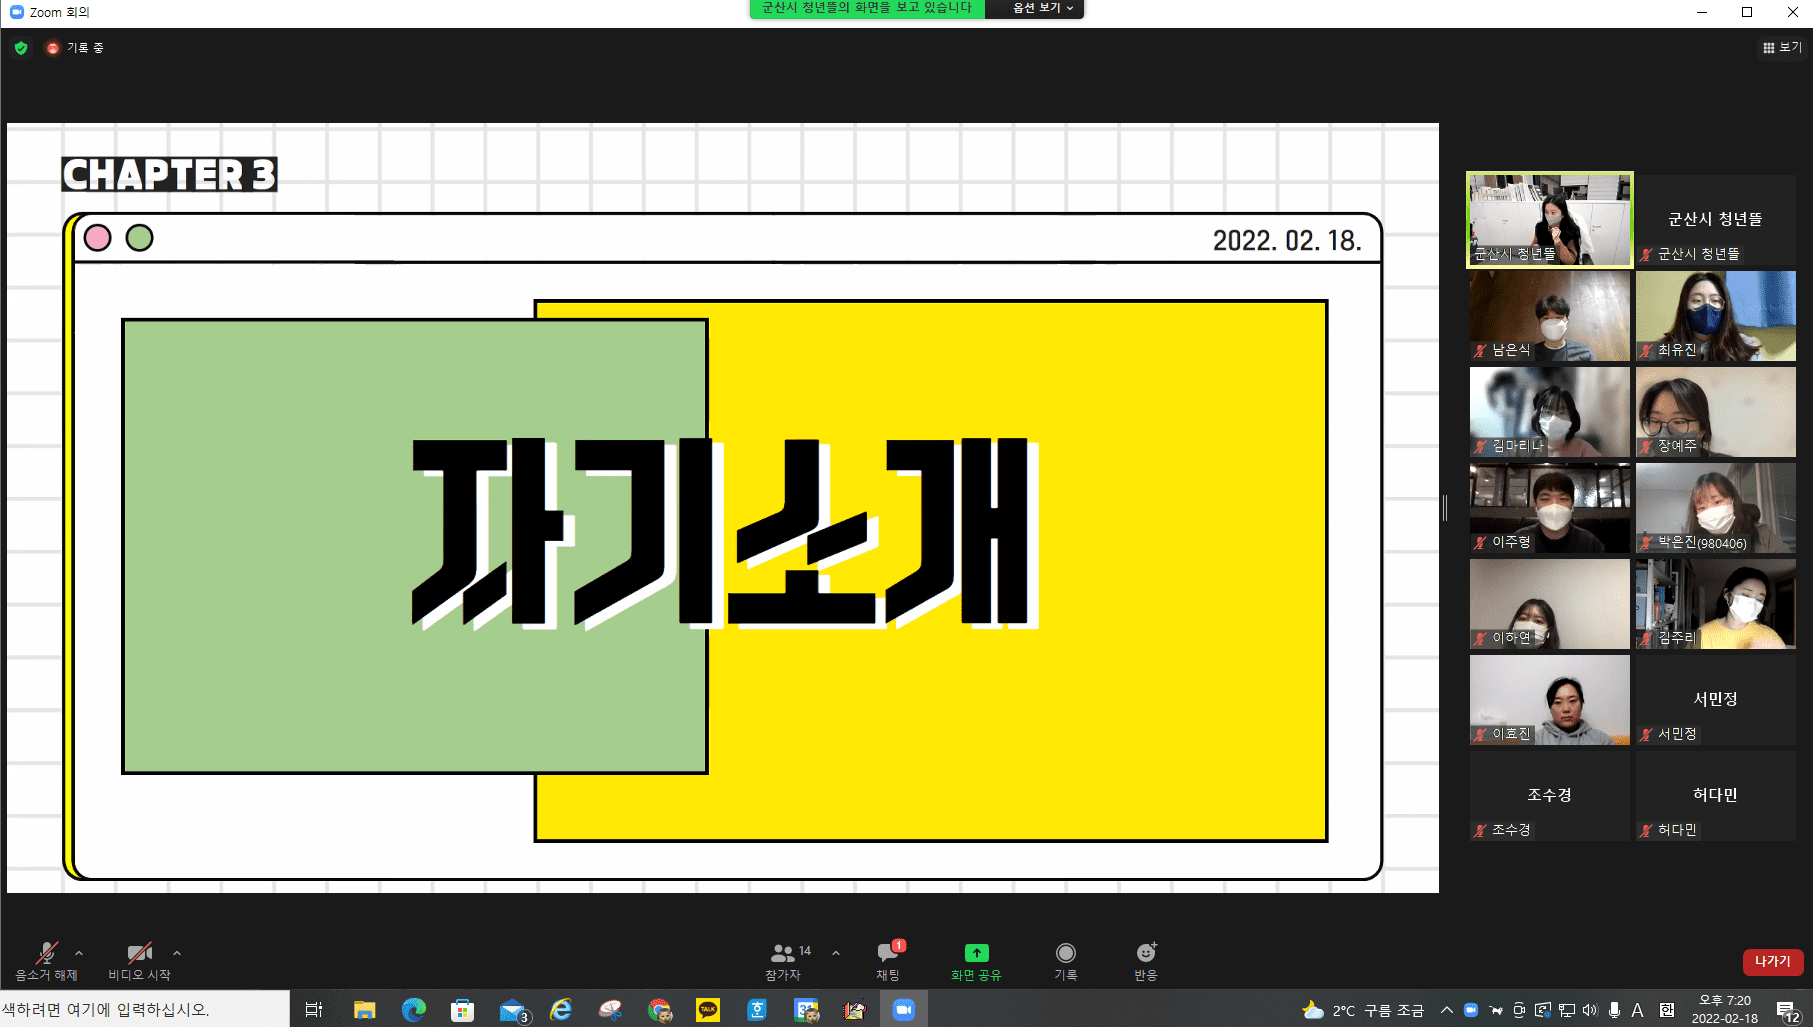Open Task View in the taskbar

[x=313, y=1010]
